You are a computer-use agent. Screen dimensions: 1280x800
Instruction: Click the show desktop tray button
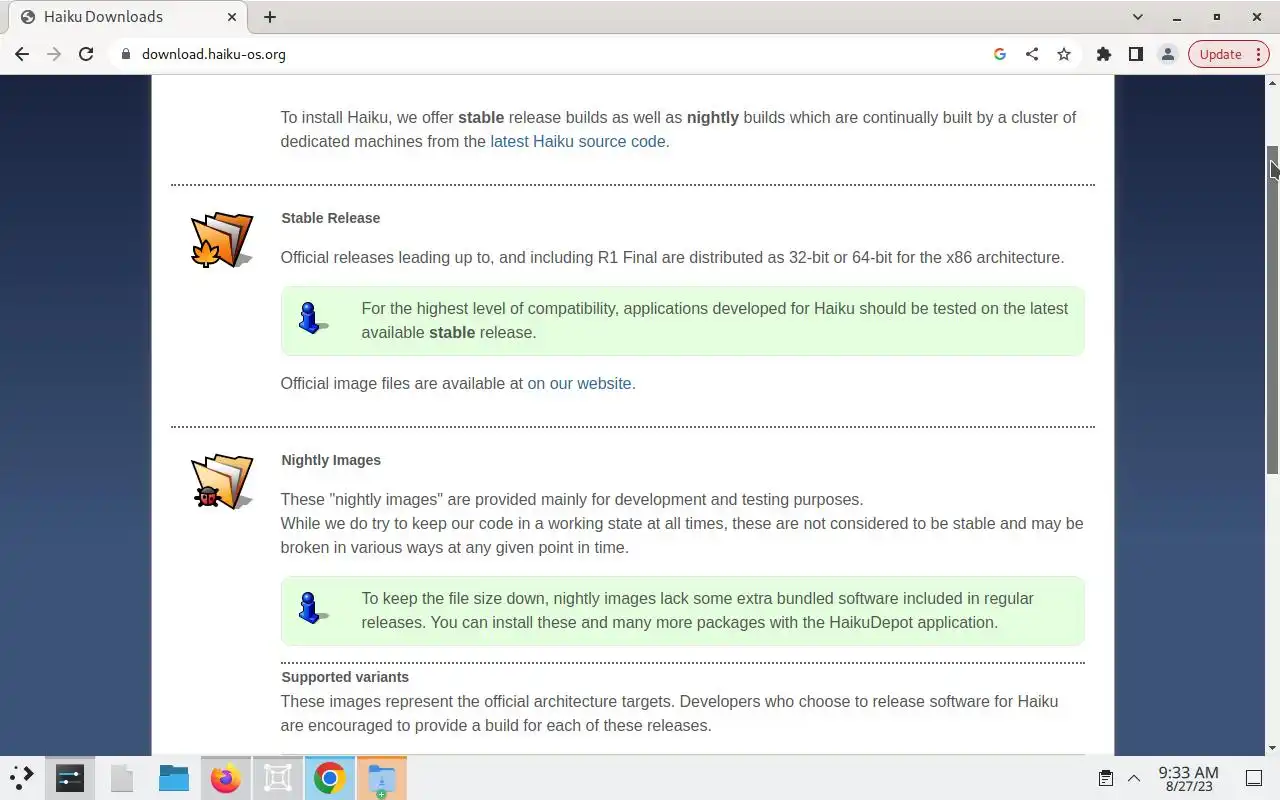point(1253,778)
